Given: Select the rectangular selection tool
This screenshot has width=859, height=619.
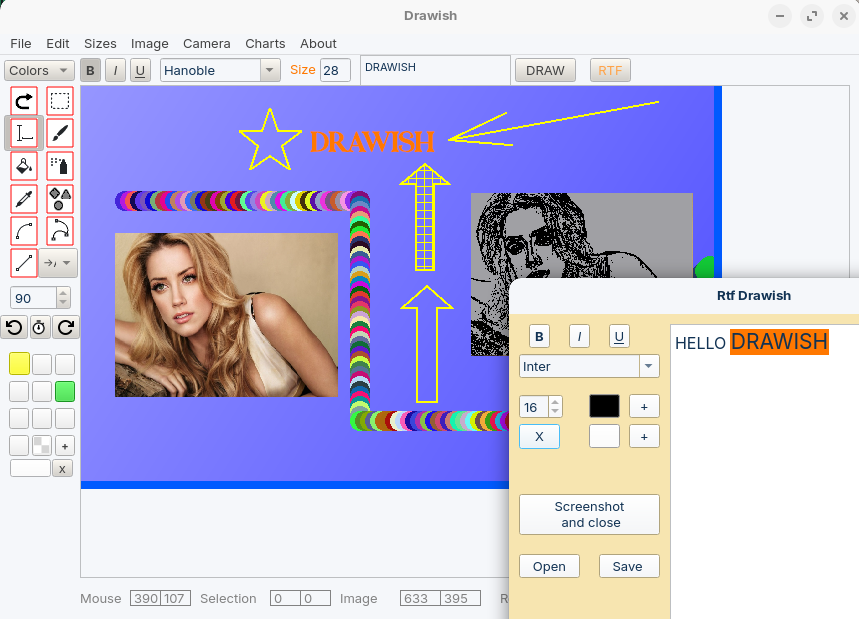Looking at the screenshot, I should [60, 101].
